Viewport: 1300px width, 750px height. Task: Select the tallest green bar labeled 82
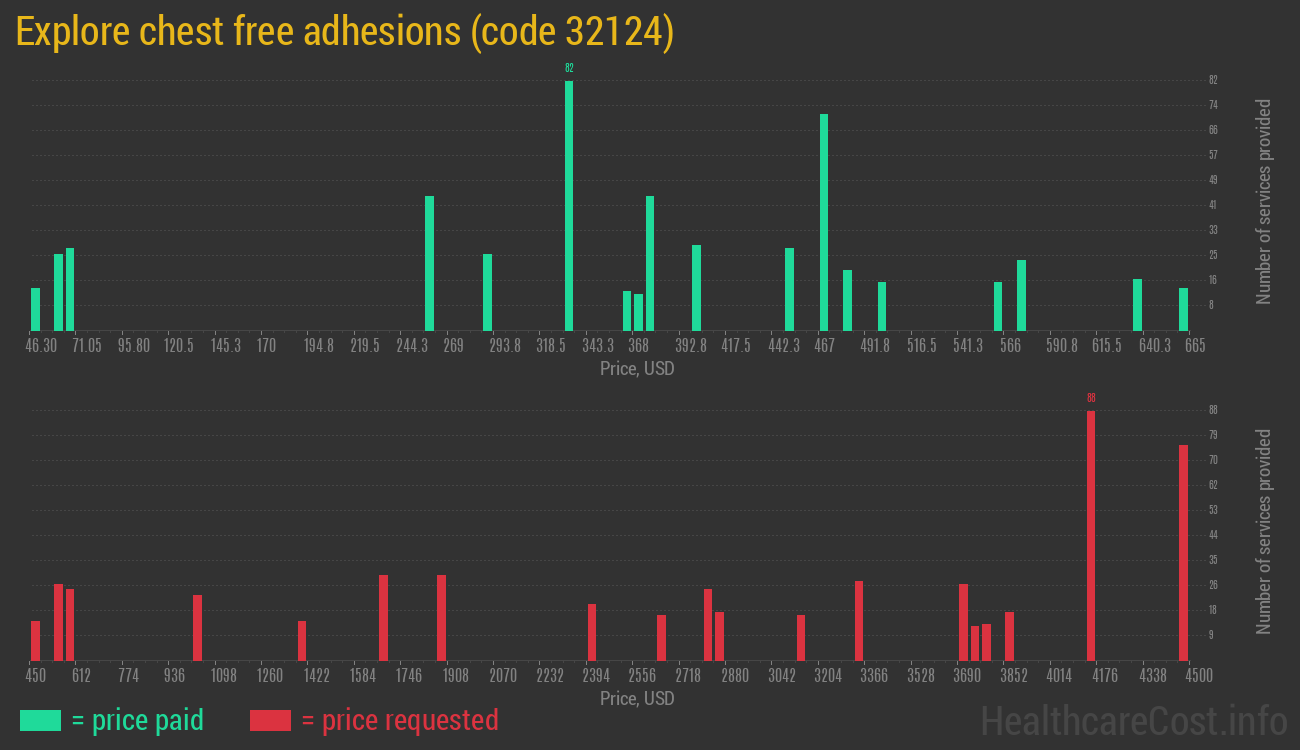click(569, 205)
